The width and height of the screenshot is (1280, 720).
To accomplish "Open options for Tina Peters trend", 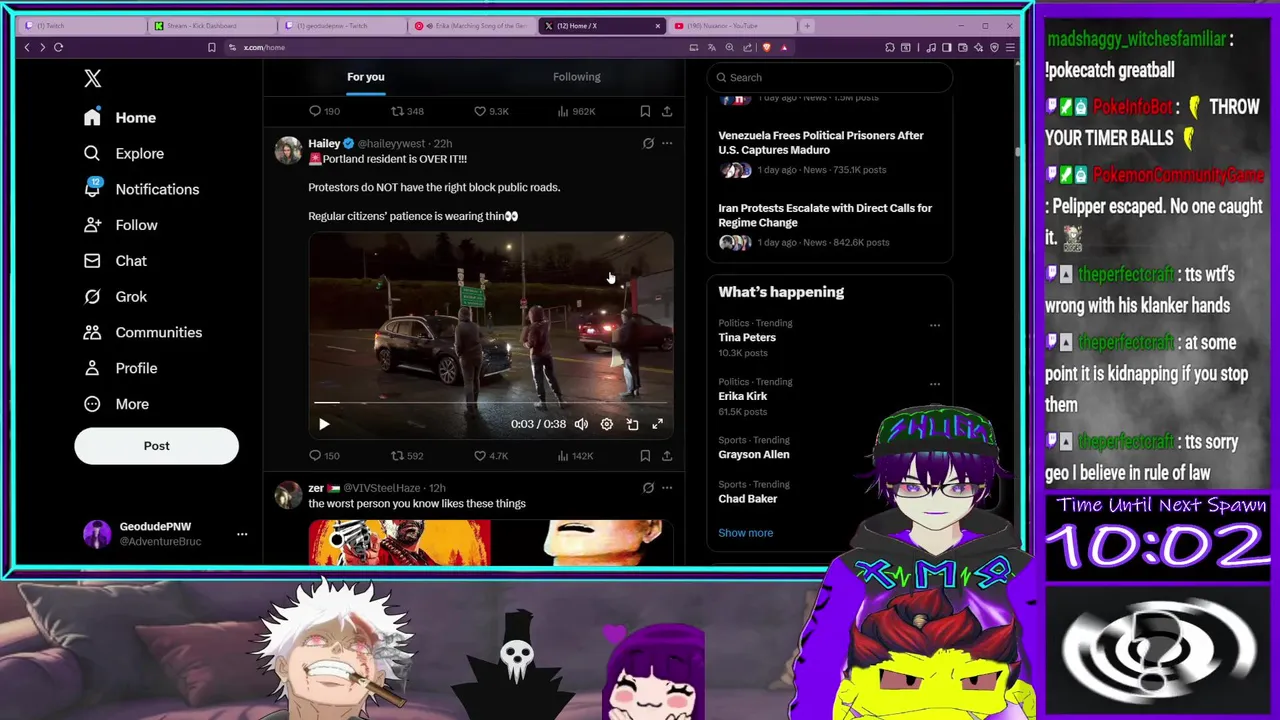I will coord(935,325).
